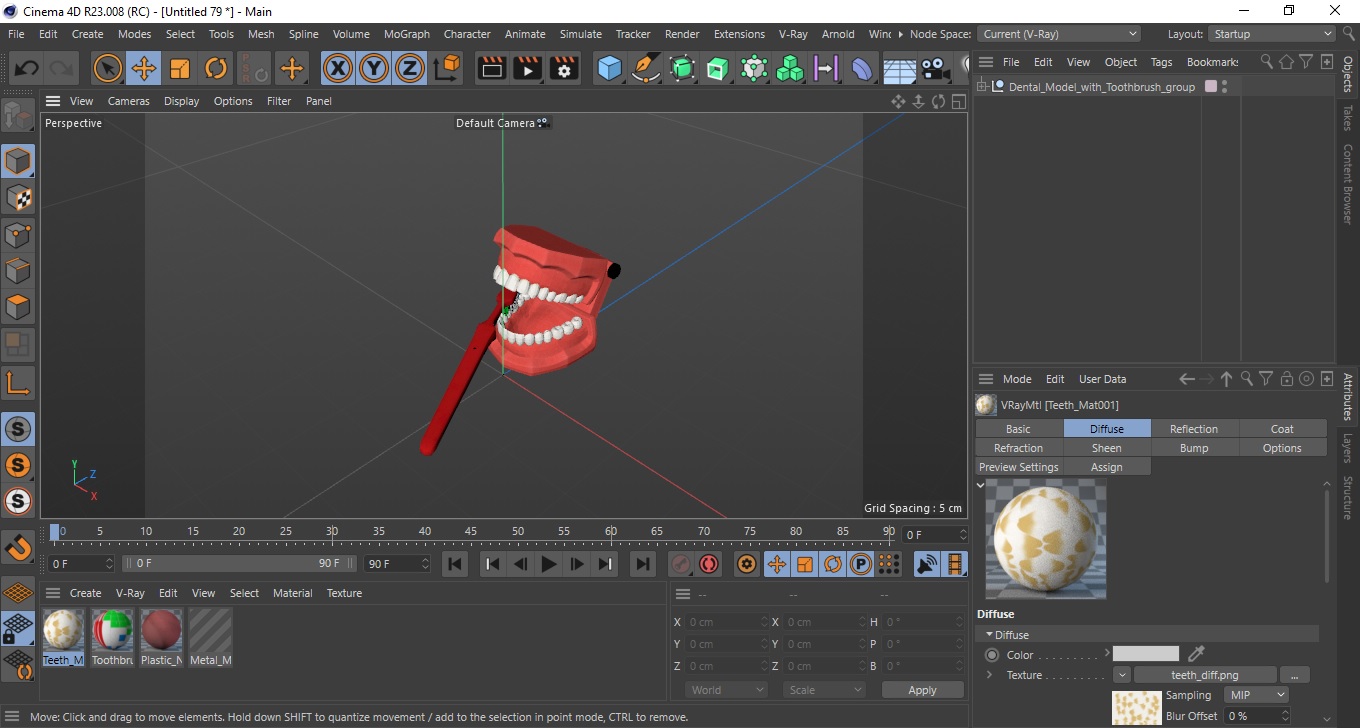Image resolution: width=1360 pixels, height=728 pixels.
Task: Add an Extrude generator
Action: (718, 68)
